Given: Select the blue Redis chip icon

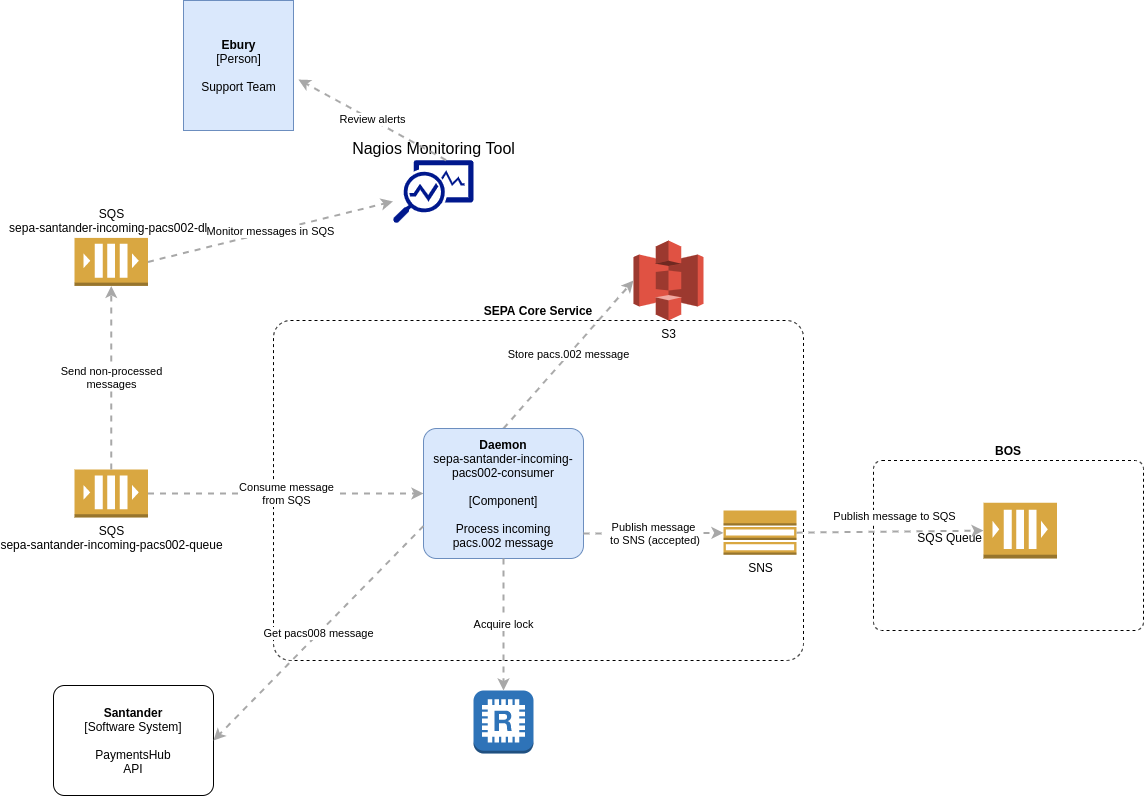Looking at the screenshot, I should tap(503, 722).
